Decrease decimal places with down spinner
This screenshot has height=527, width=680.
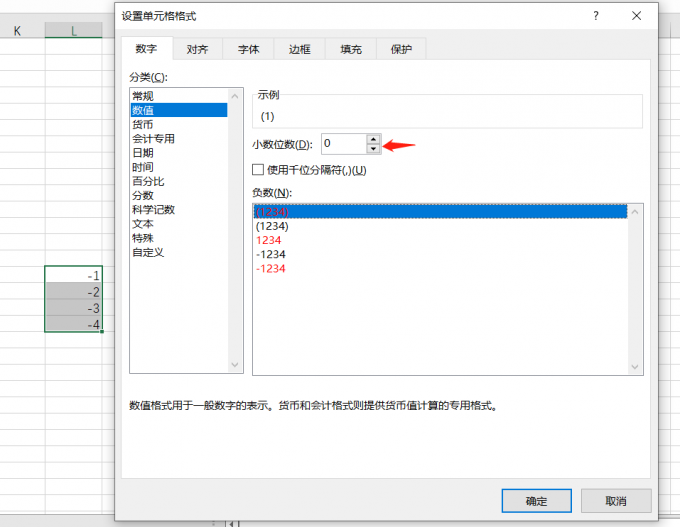373,149
